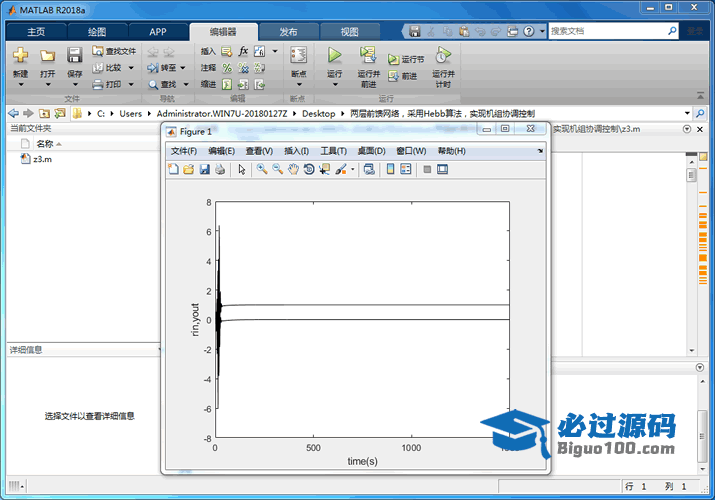Click Figure 1 open file icon
The image size is (715, 500).
pos(188,170)
